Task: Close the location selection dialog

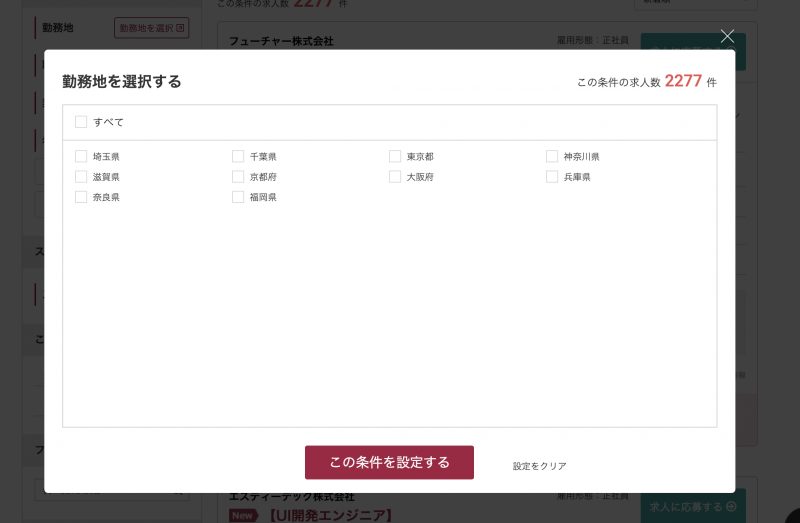Action: point(727,36)
